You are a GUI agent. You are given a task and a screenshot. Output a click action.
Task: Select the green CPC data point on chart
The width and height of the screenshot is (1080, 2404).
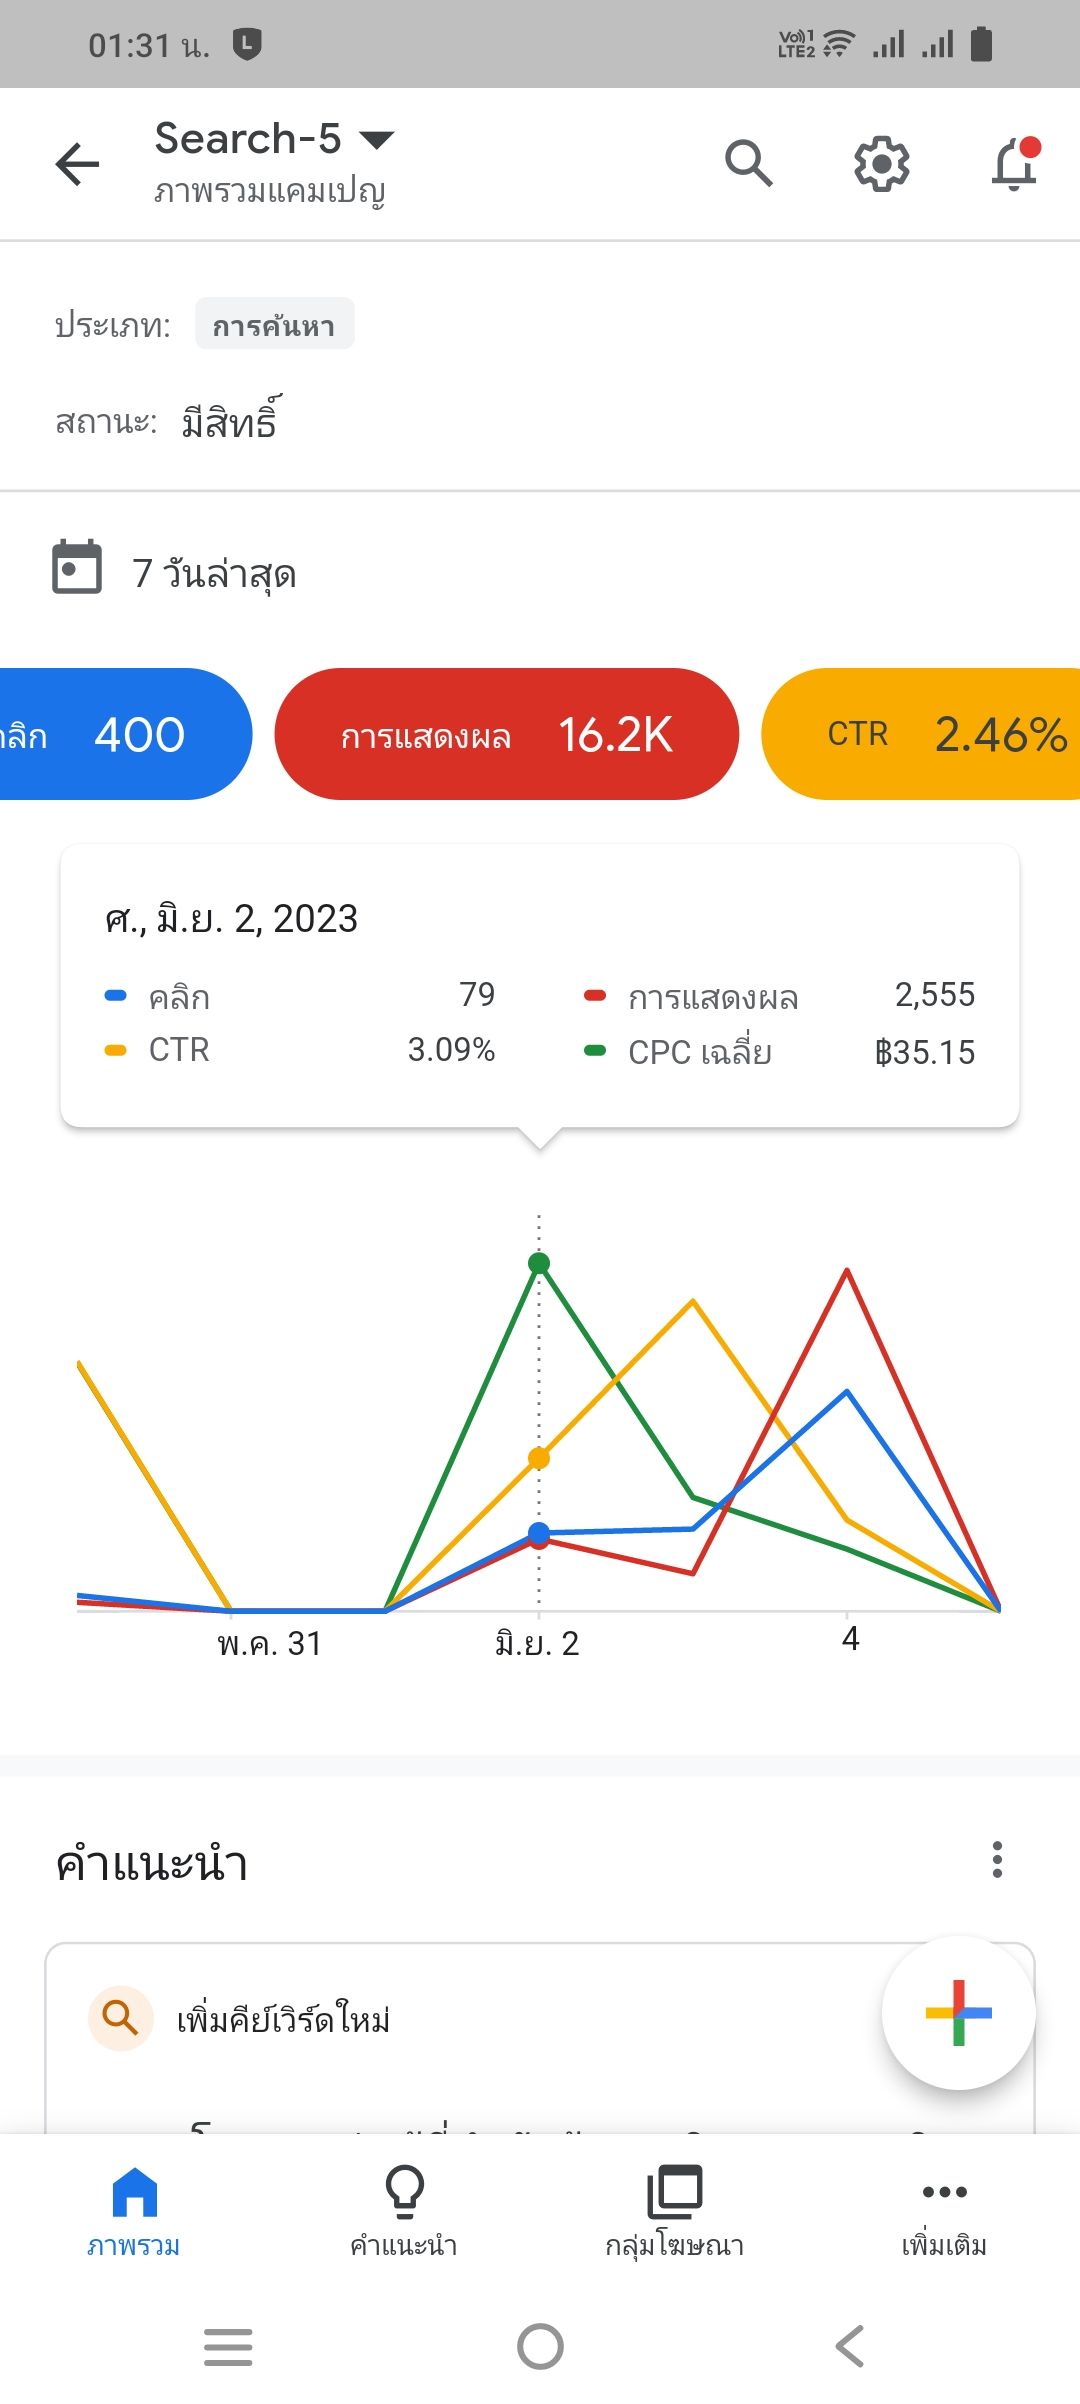[x=539, y=1263]
